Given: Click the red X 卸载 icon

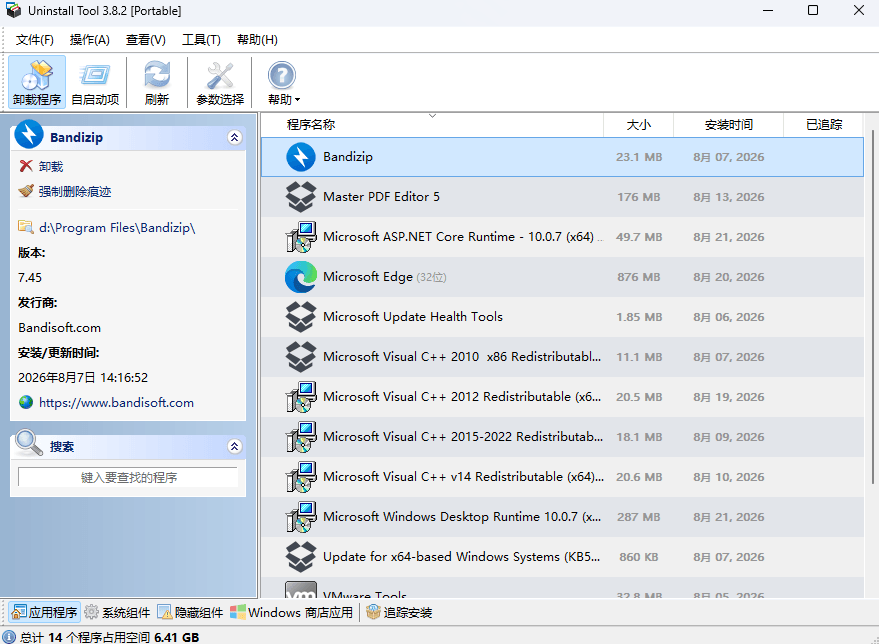Looking at the screenshot, I should pos(26,166).
